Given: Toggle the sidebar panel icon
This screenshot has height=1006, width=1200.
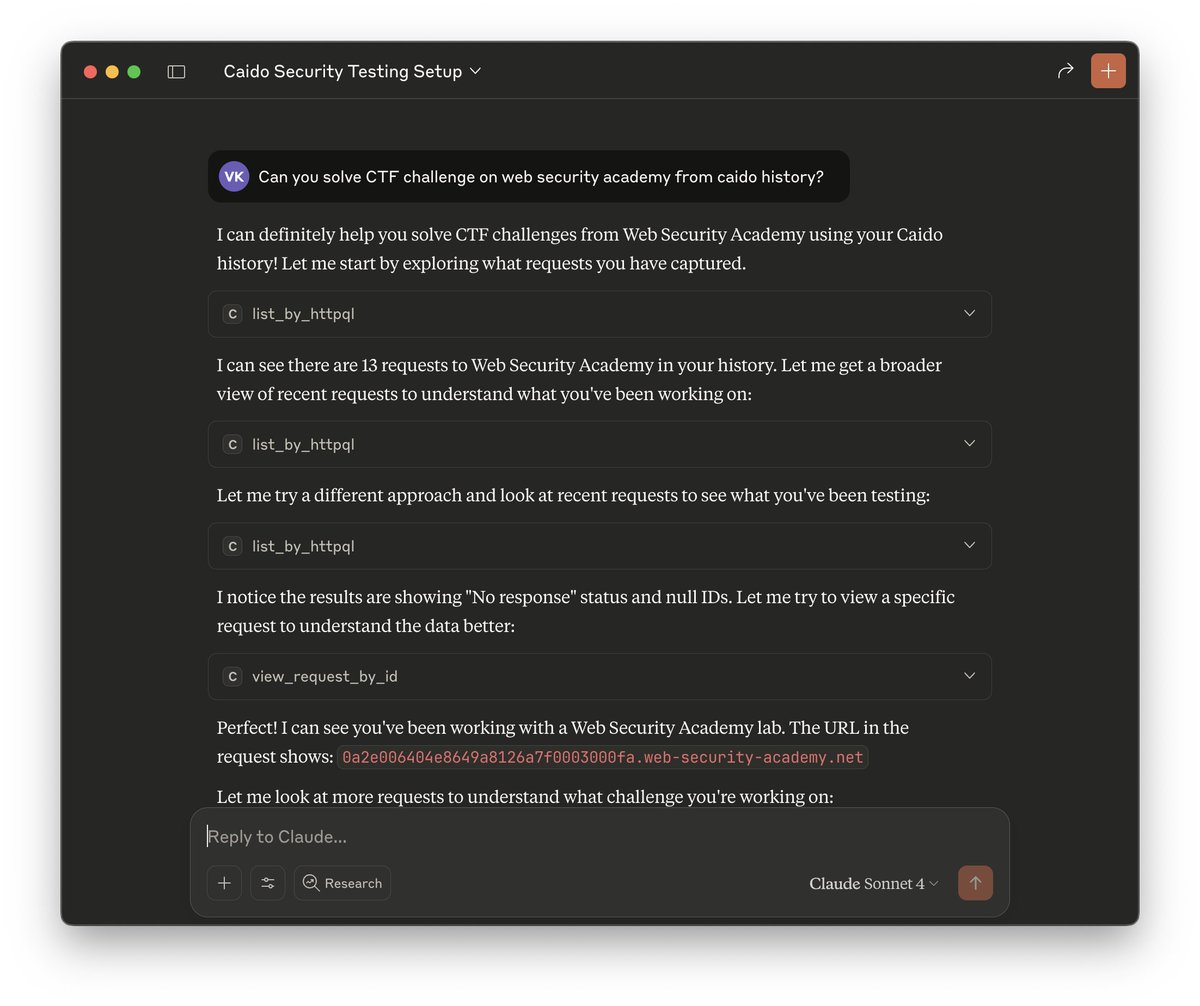Looking at the screenshot, I should (176, 72).
